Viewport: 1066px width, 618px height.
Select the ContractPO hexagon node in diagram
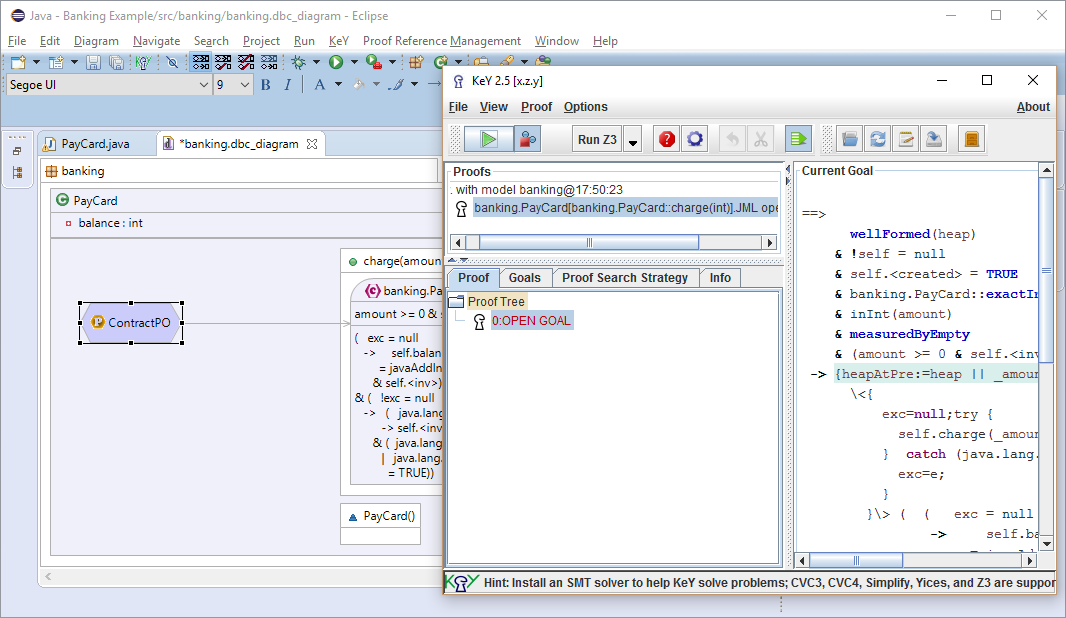(131, 323)
